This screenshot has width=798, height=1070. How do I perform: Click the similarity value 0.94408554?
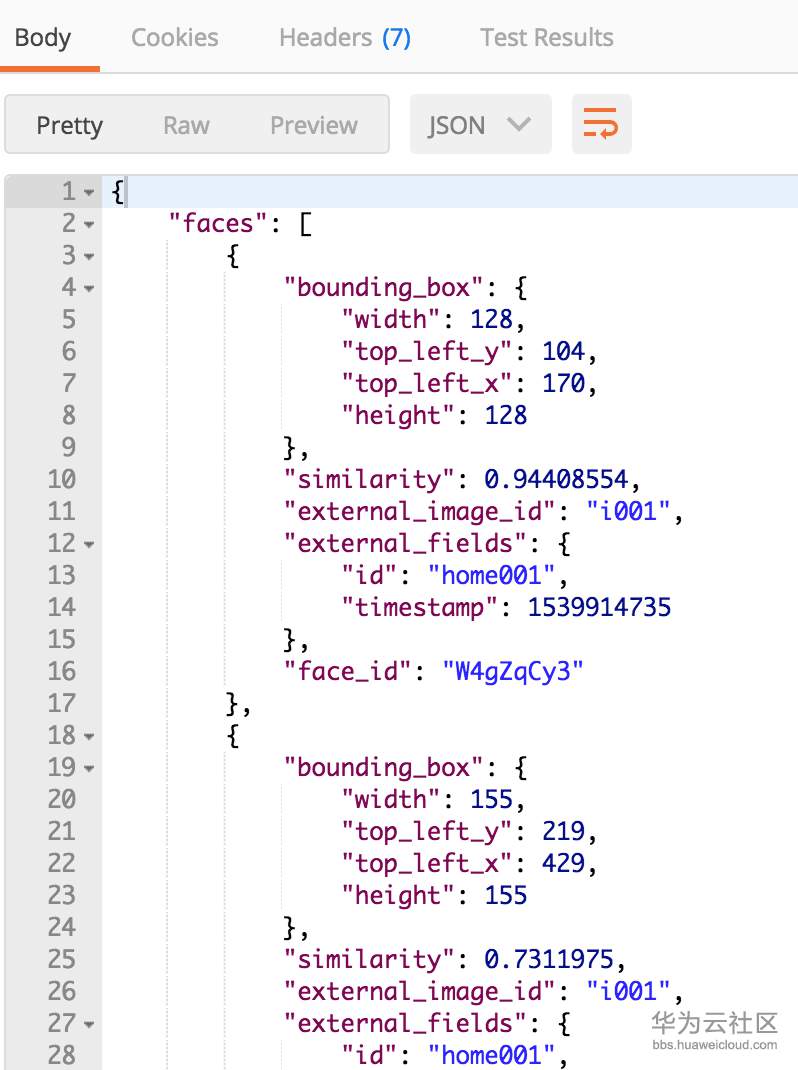coord(556,479)
